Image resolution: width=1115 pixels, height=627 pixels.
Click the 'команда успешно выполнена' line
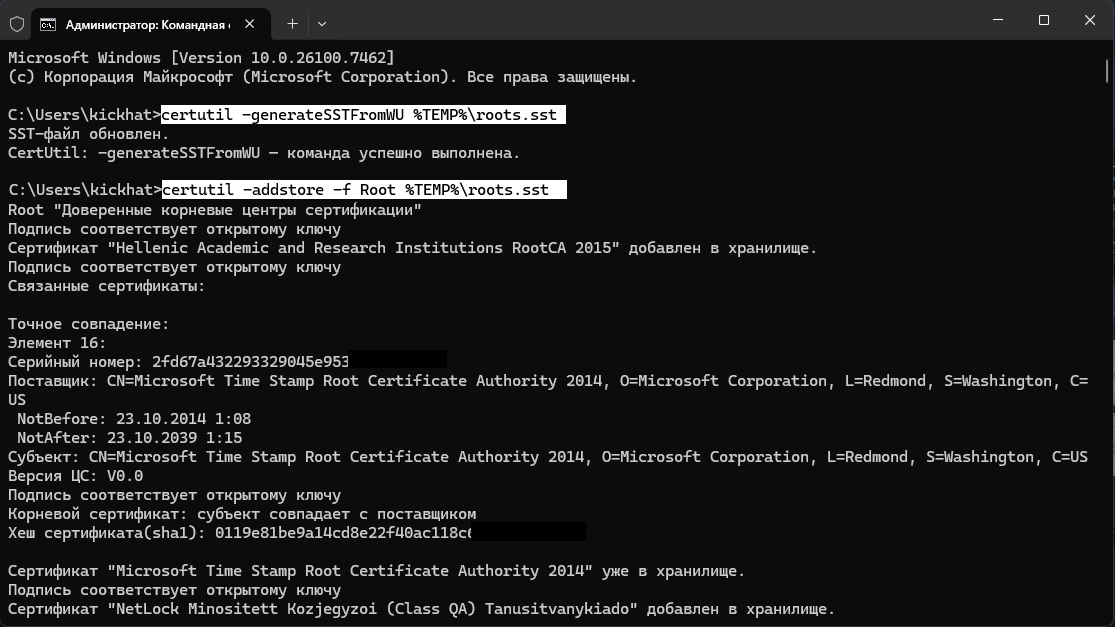pos(264,153)
